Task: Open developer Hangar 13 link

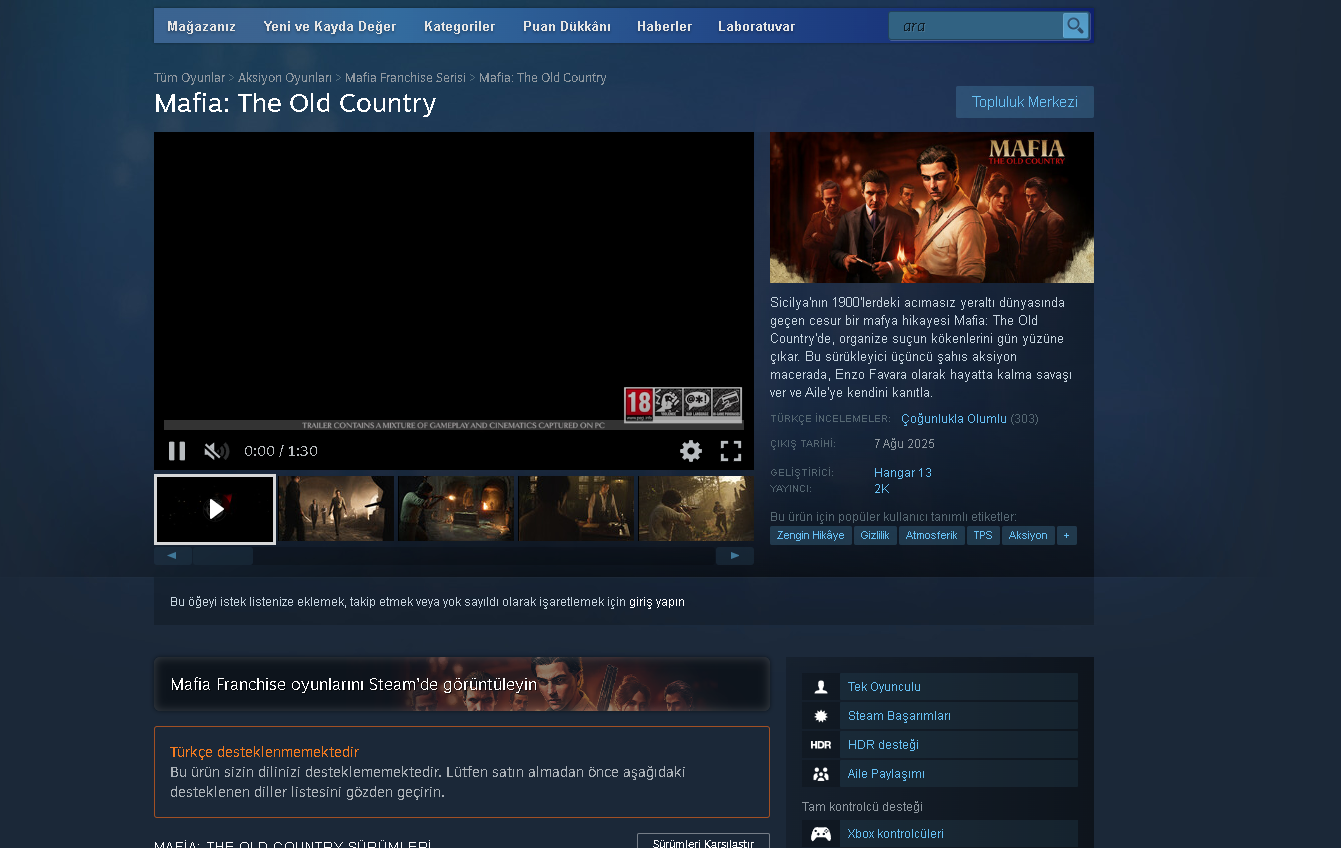Action: (903, 473)
